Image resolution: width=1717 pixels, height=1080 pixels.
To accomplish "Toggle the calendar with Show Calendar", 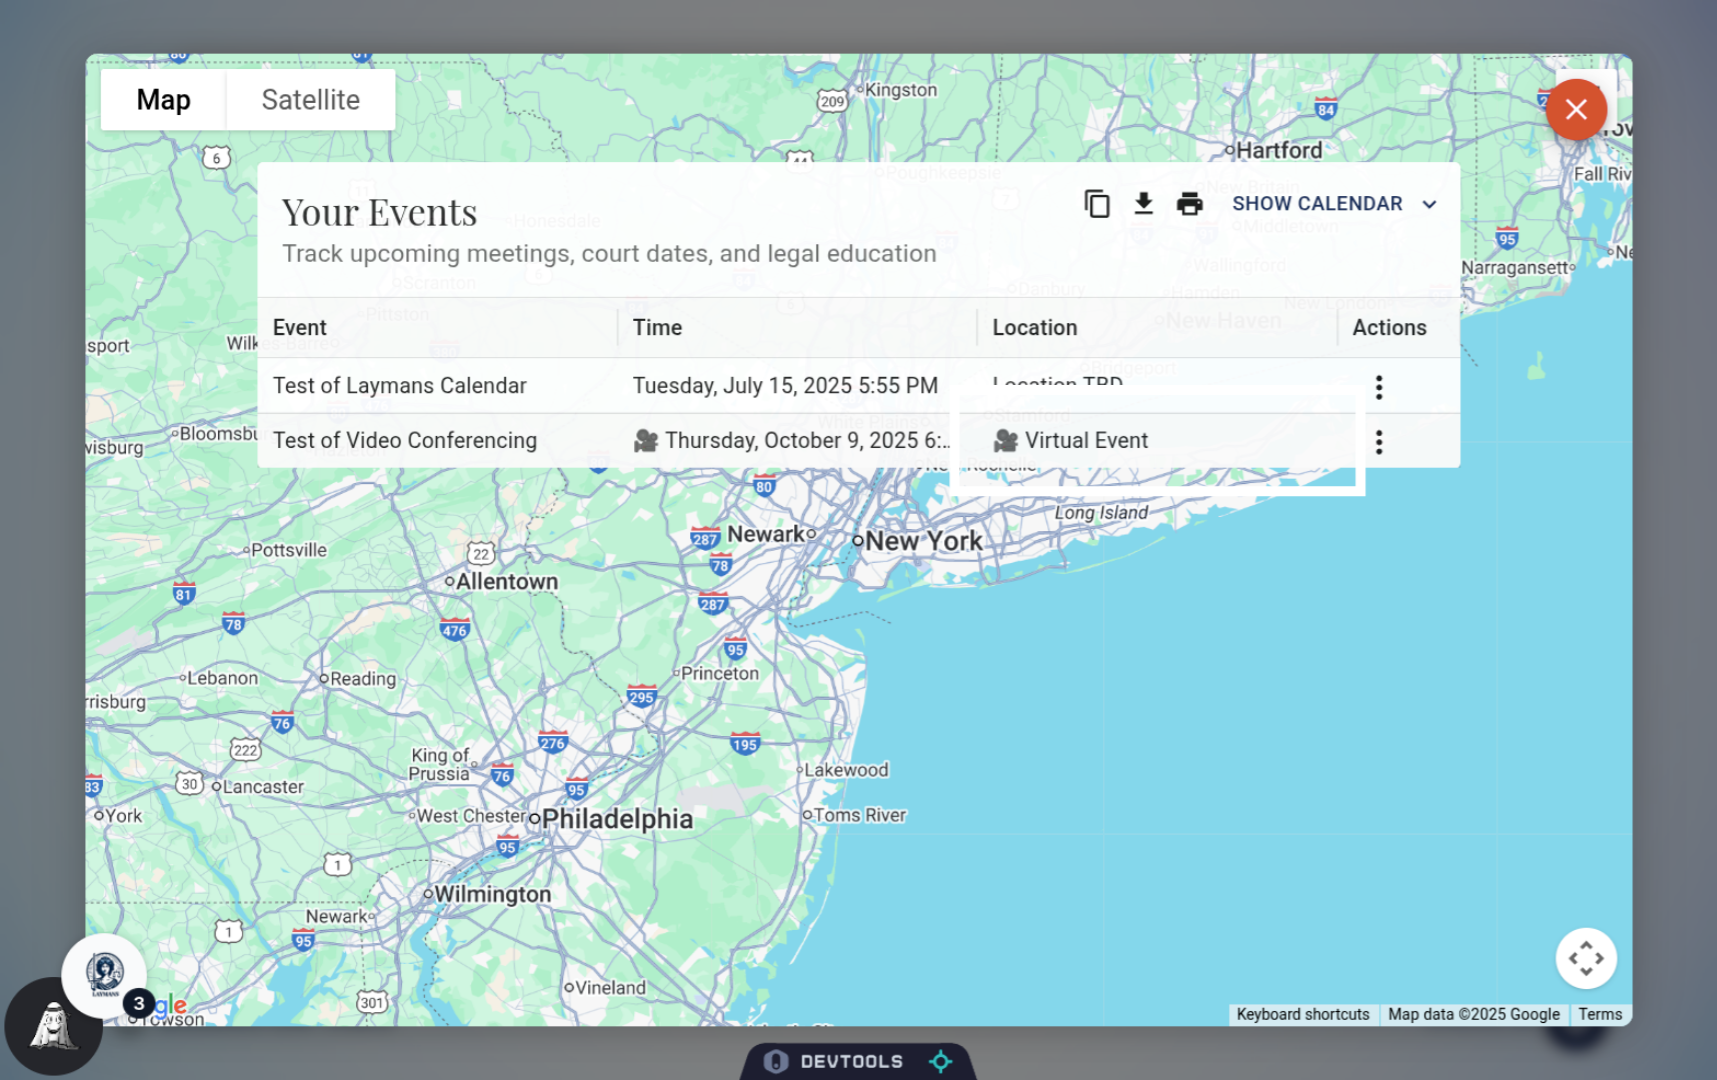I will pos(1317,203).
